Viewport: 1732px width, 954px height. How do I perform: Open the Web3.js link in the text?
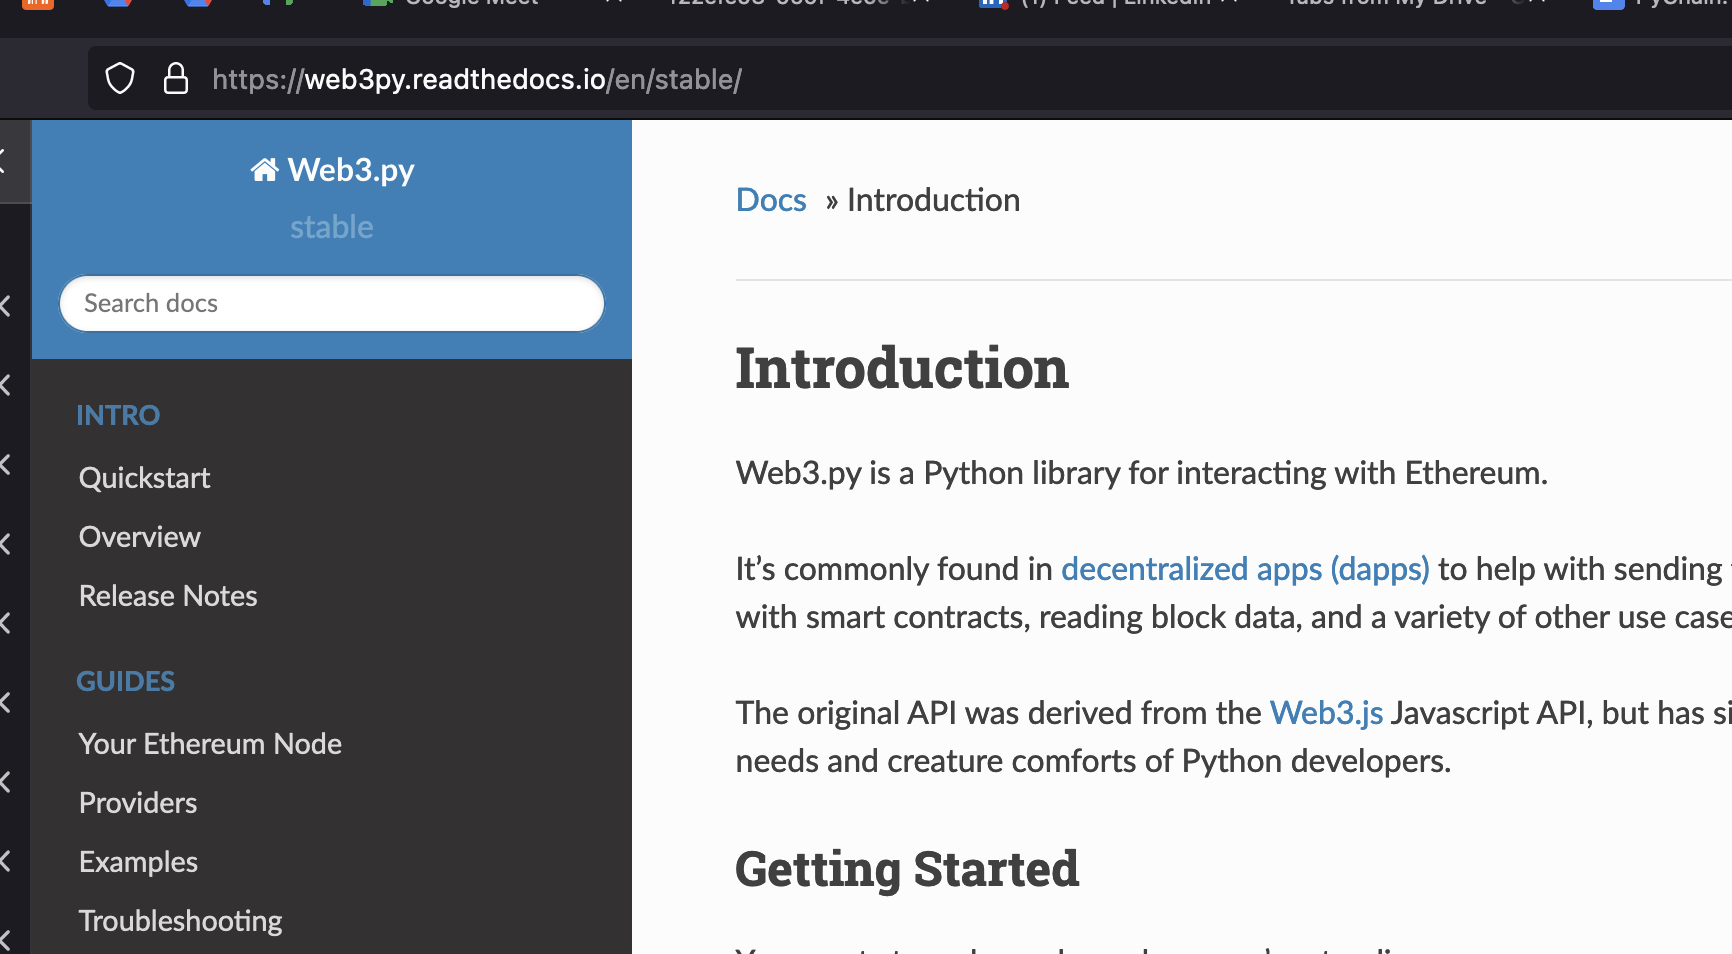point(1325,712)
